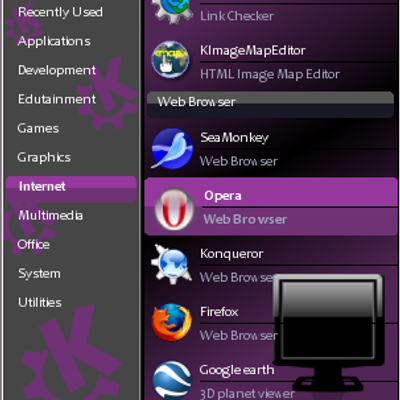
Task: Click 'Web Browser' description under Konqueror
Action: [237, 277]
